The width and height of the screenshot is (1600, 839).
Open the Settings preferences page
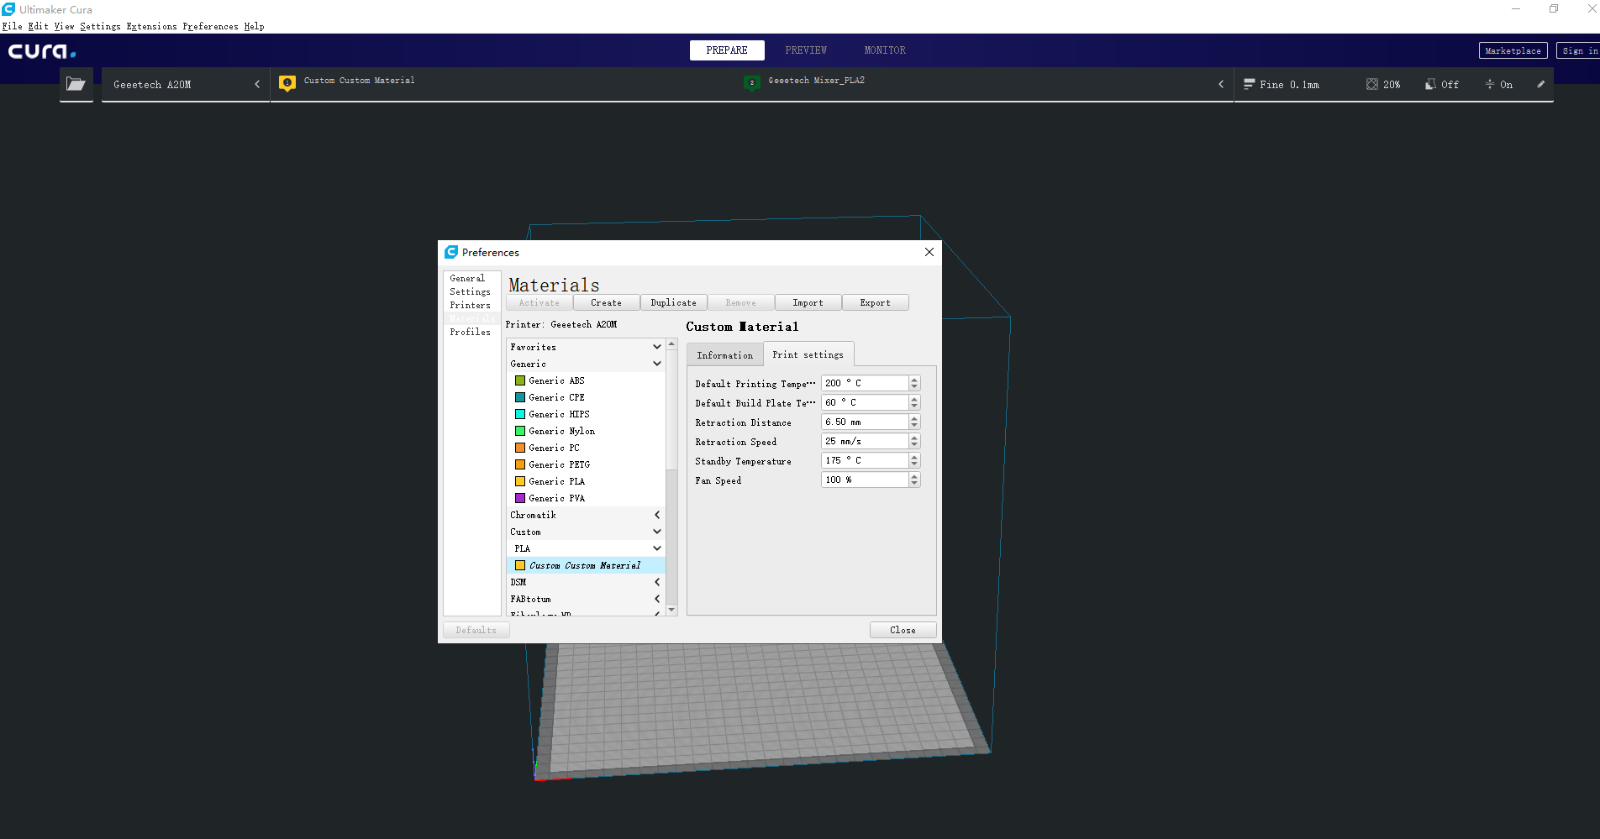(472, 292)
